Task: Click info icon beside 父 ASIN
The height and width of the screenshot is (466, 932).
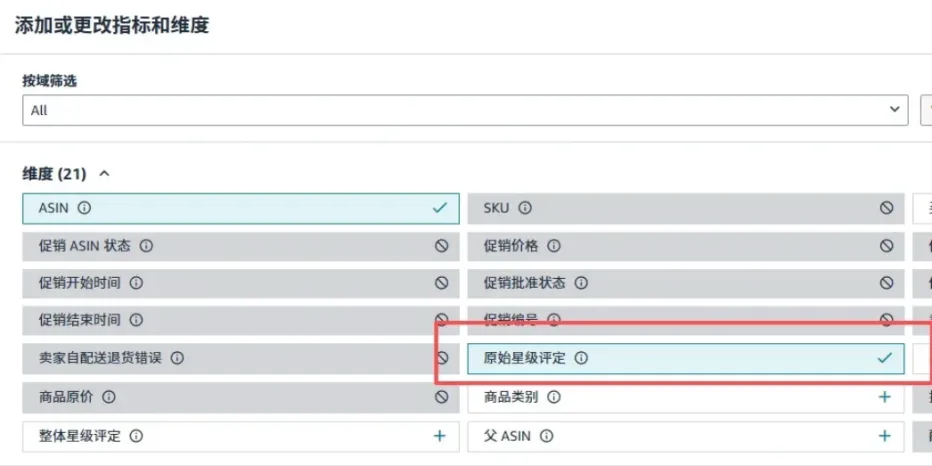Action: (x=547, y=436)
